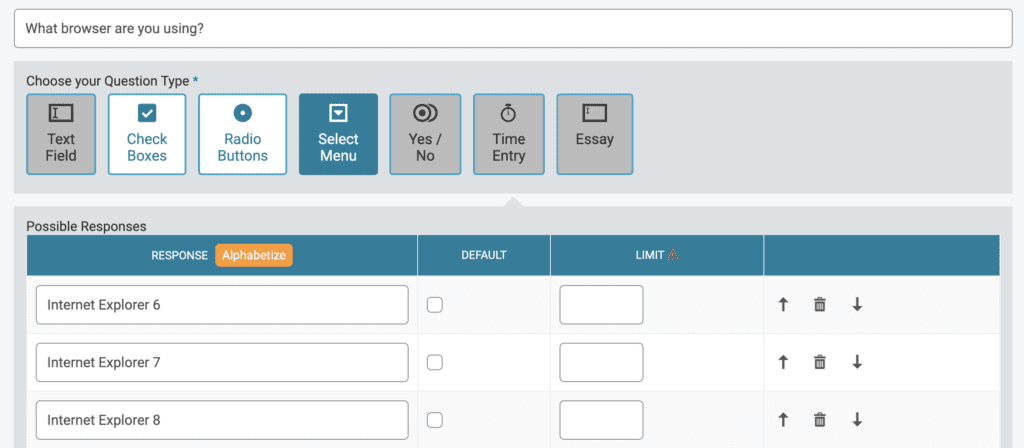Check default box for Internet Explorer 8
The height and width of the screenshot is (448, 1024).
click(x=434, y=420)
